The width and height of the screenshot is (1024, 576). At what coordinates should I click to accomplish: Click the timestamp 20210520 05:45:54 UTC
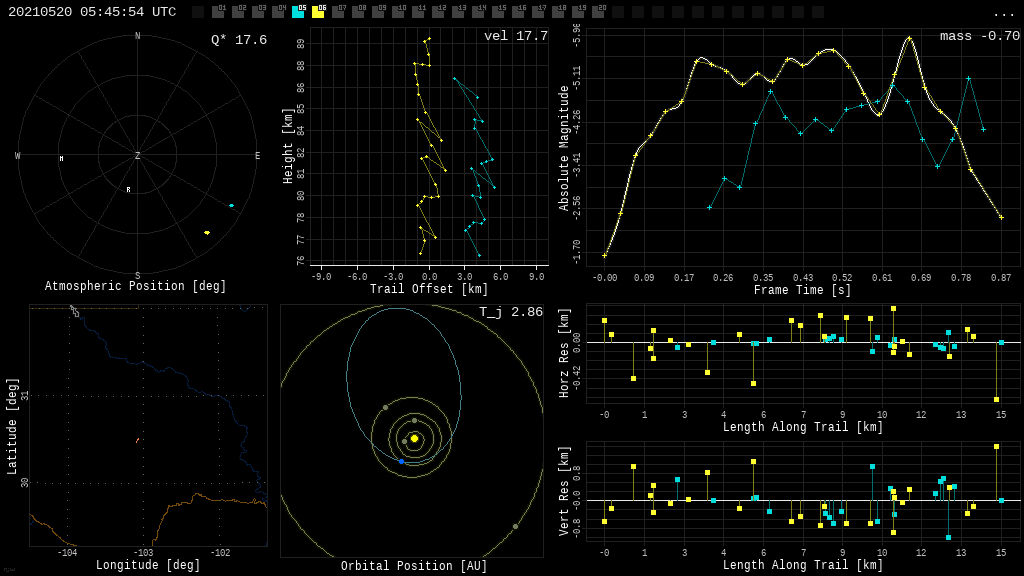pyautogui.click(x=92, y=12)
